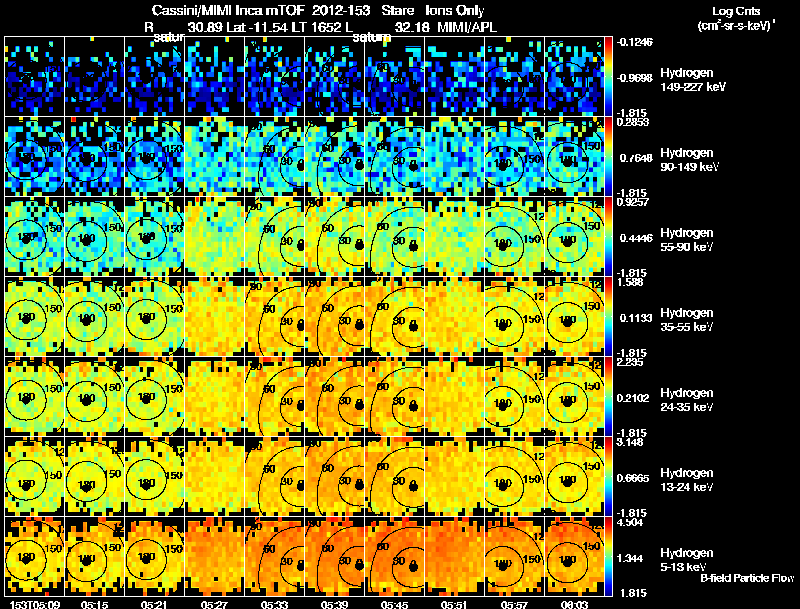The height and width of the screenshot is (609, 800).
Task: Open the 05:45 panel in the 55-90 keV row
Action: [x=394, y=237]
